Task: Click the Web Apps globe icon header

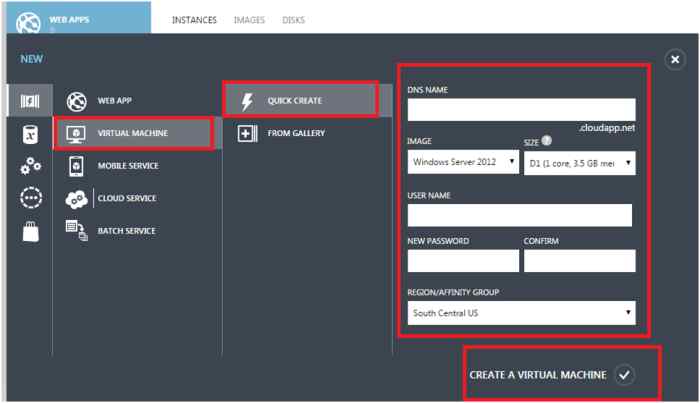Action: (x=28, y=23)
